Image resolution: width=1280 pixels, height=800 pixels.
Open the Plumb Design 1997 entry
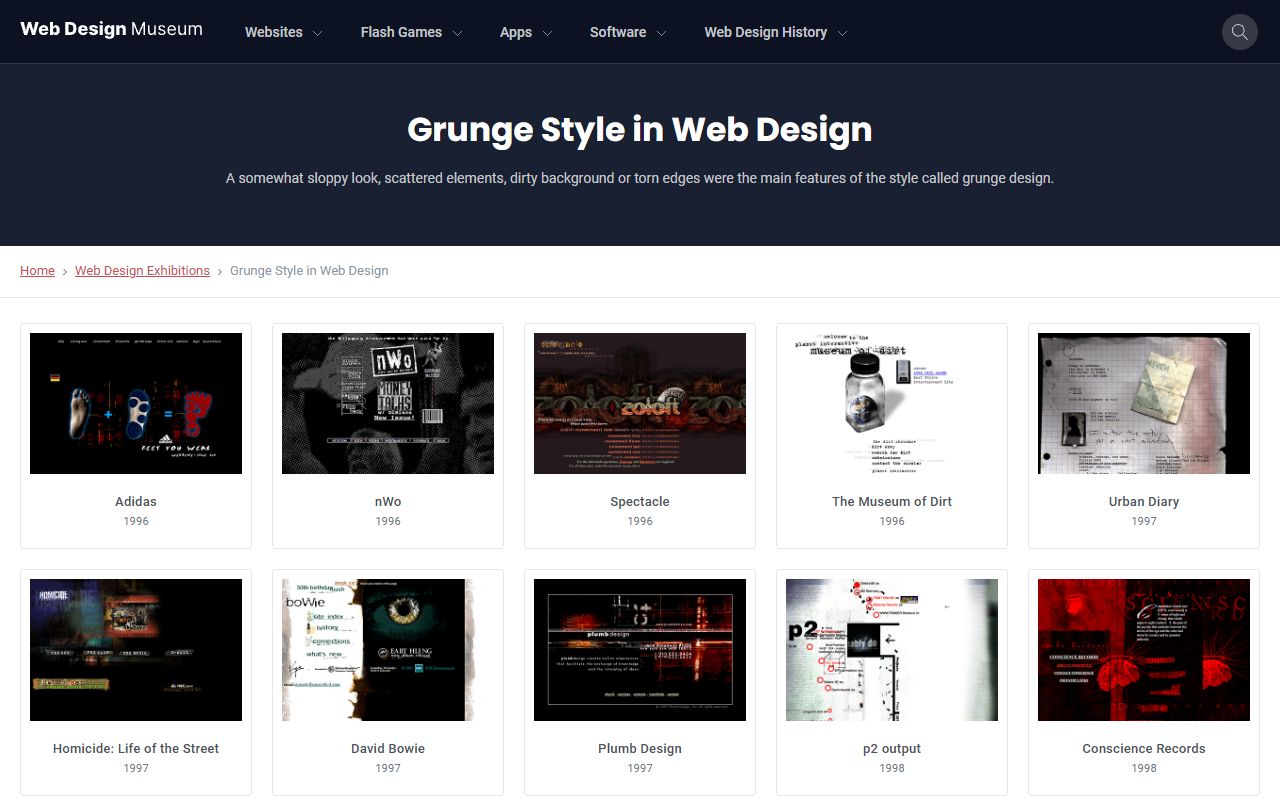(639, 649)
